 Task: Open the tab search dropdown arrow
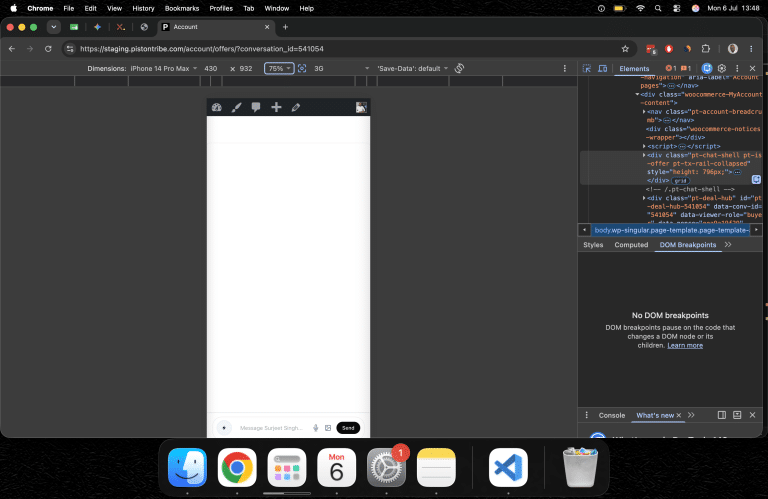(x=53, y=27)
